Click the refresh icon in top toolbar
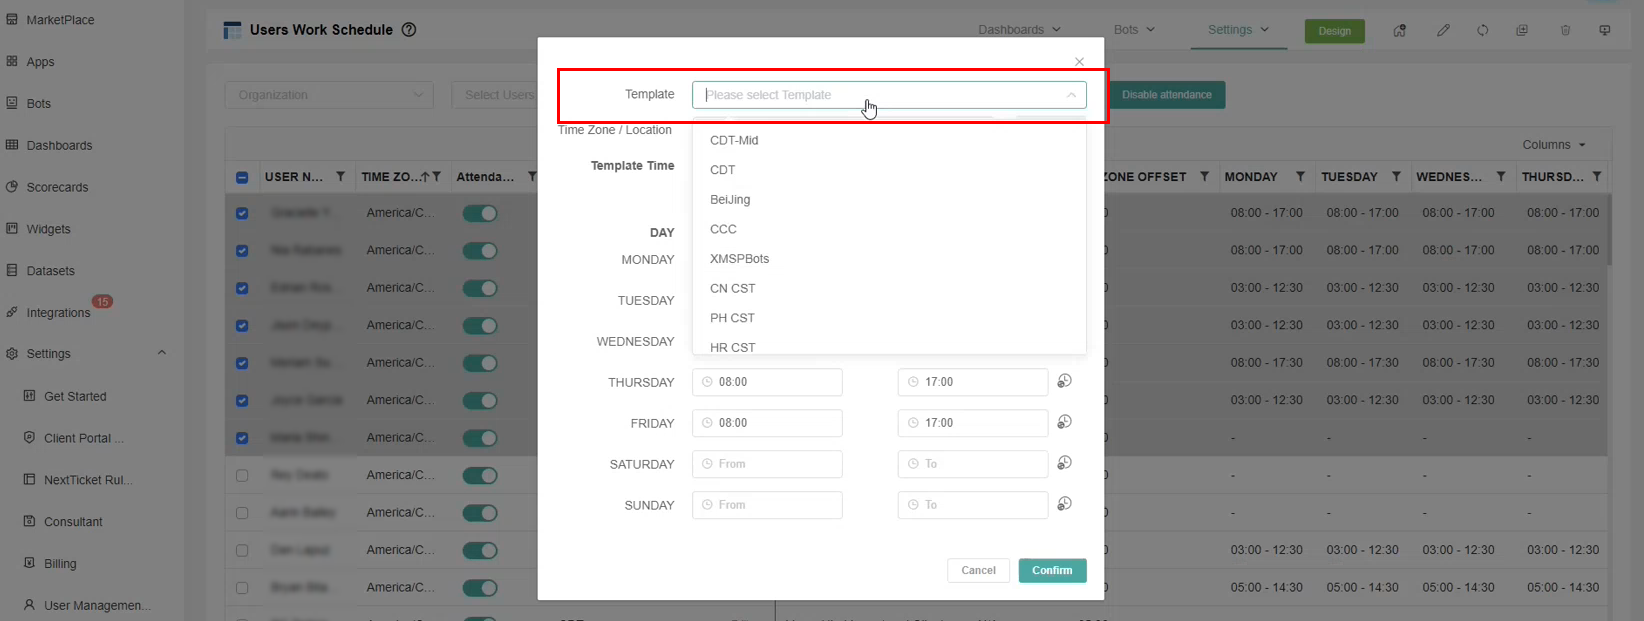Viewport: 1644px width, 621px height. pos(1482,30)
